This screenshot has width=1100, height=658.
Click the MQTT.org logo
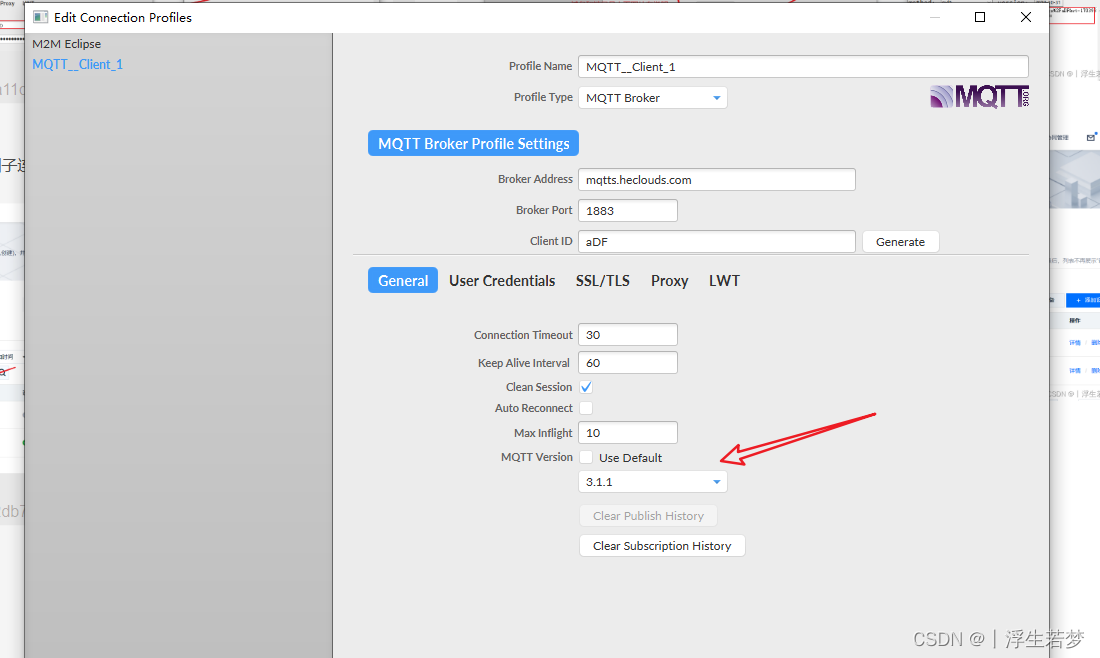point(979,97)
